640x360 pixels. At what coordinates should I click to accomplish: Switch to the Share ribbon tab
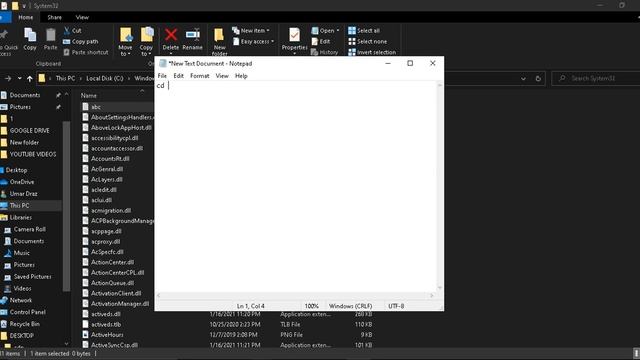pyautogui.click(x=54, y=18)
